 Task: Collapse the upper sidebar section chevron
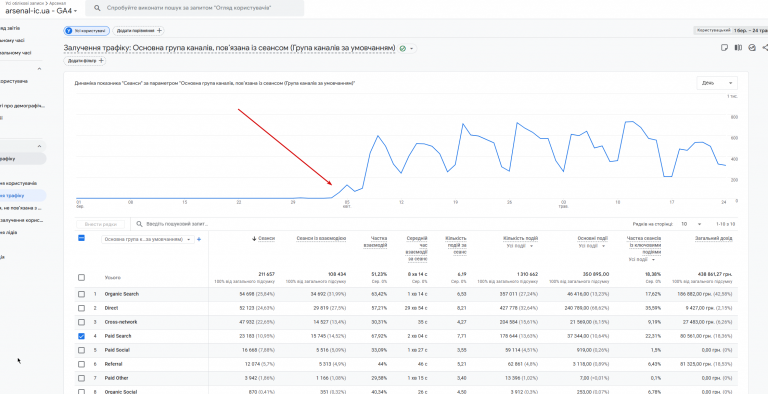pyautogui.click(x=40, y=69)
